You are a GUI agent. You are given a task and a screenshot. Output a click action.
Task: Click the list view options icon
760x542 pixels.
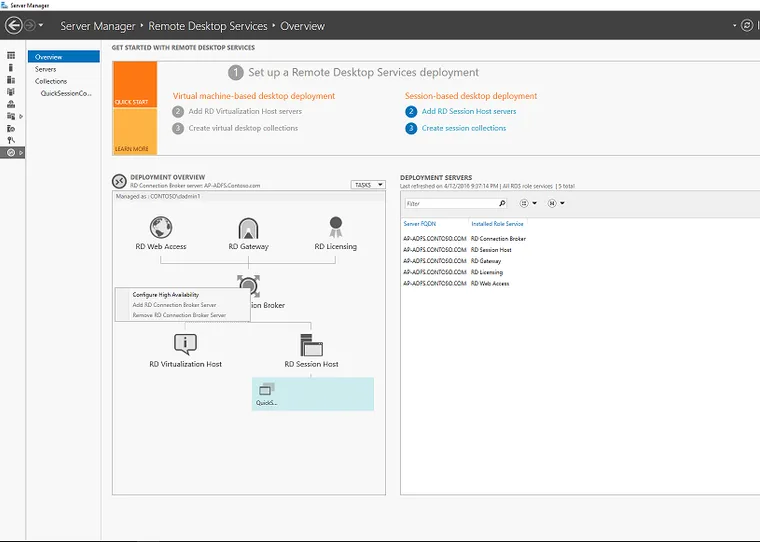click(x=524, y=204)
